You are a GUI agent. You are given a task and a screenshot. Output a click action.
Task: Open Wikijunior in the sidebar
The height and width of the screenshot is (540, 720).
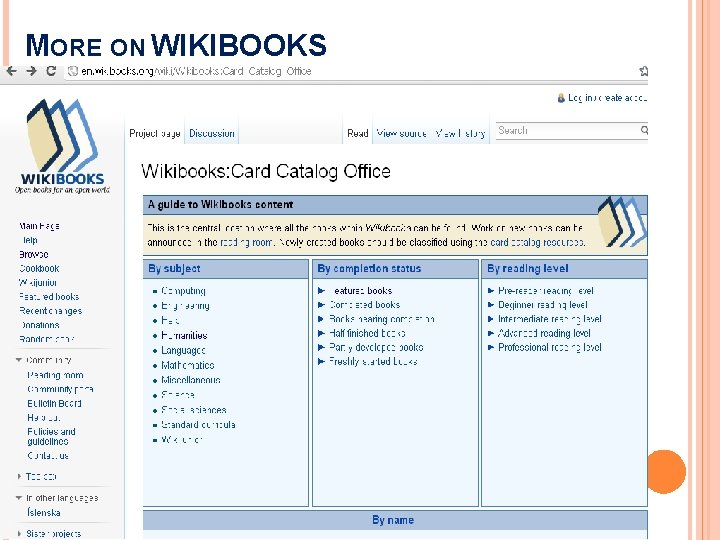38,282
